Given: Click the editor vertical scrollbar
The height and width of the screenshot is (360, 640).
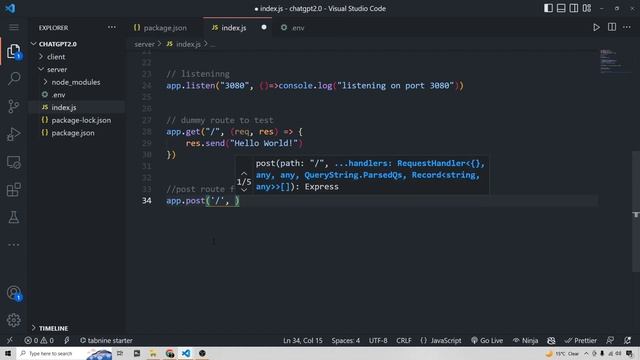Looking at the screenshot, I should point(636,211).
